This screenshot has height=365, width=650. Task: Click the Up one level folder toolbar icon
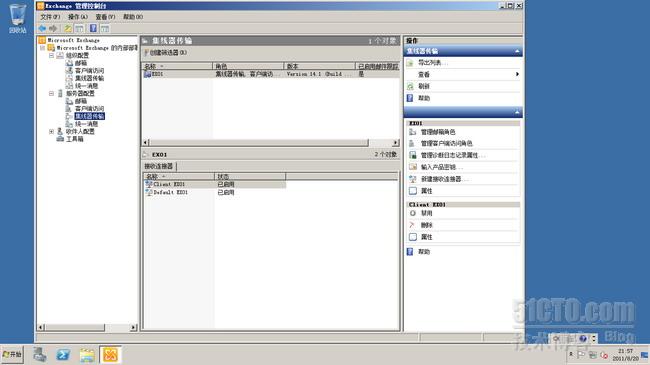[68, 28]
